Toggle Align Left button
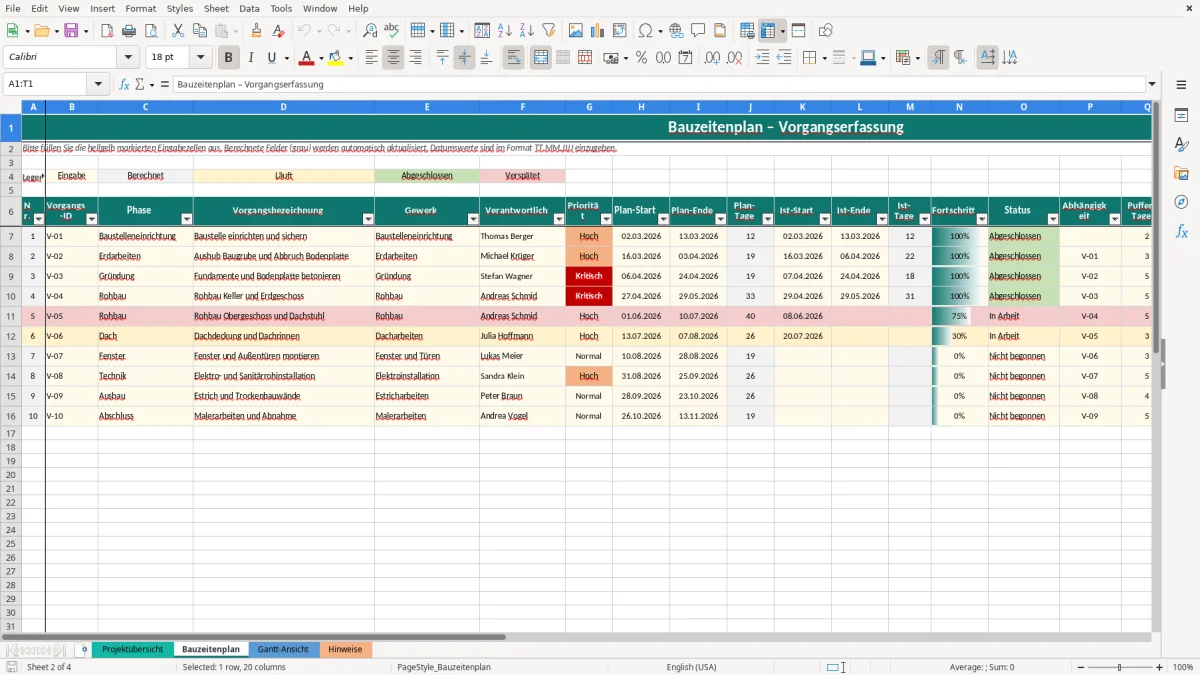The width and height of the screenshot is (1200, 675). click(371, 58)
